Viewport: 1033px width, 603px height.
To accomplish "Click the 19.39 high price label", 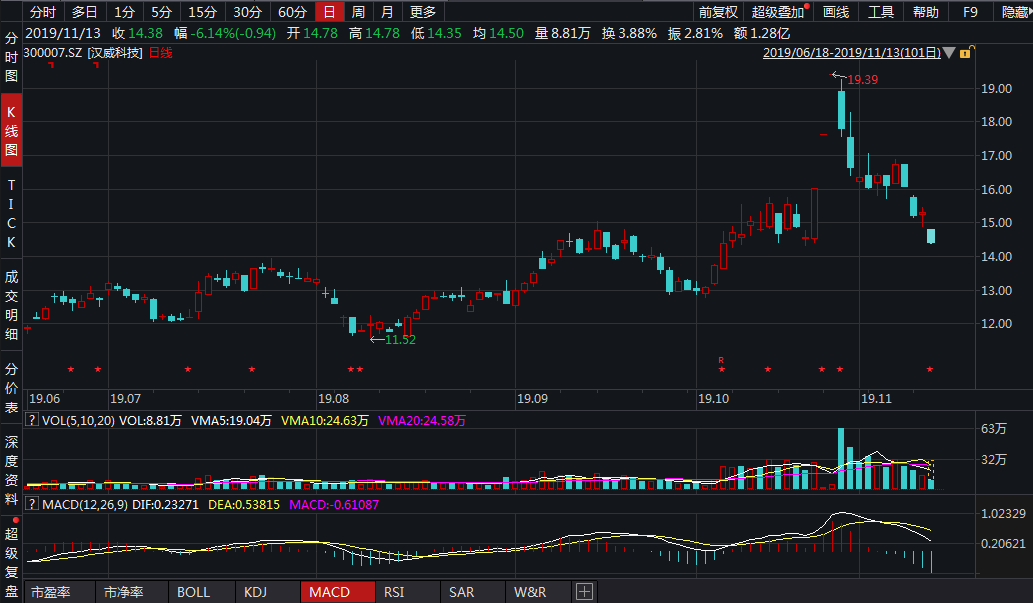I will [862, 80].
